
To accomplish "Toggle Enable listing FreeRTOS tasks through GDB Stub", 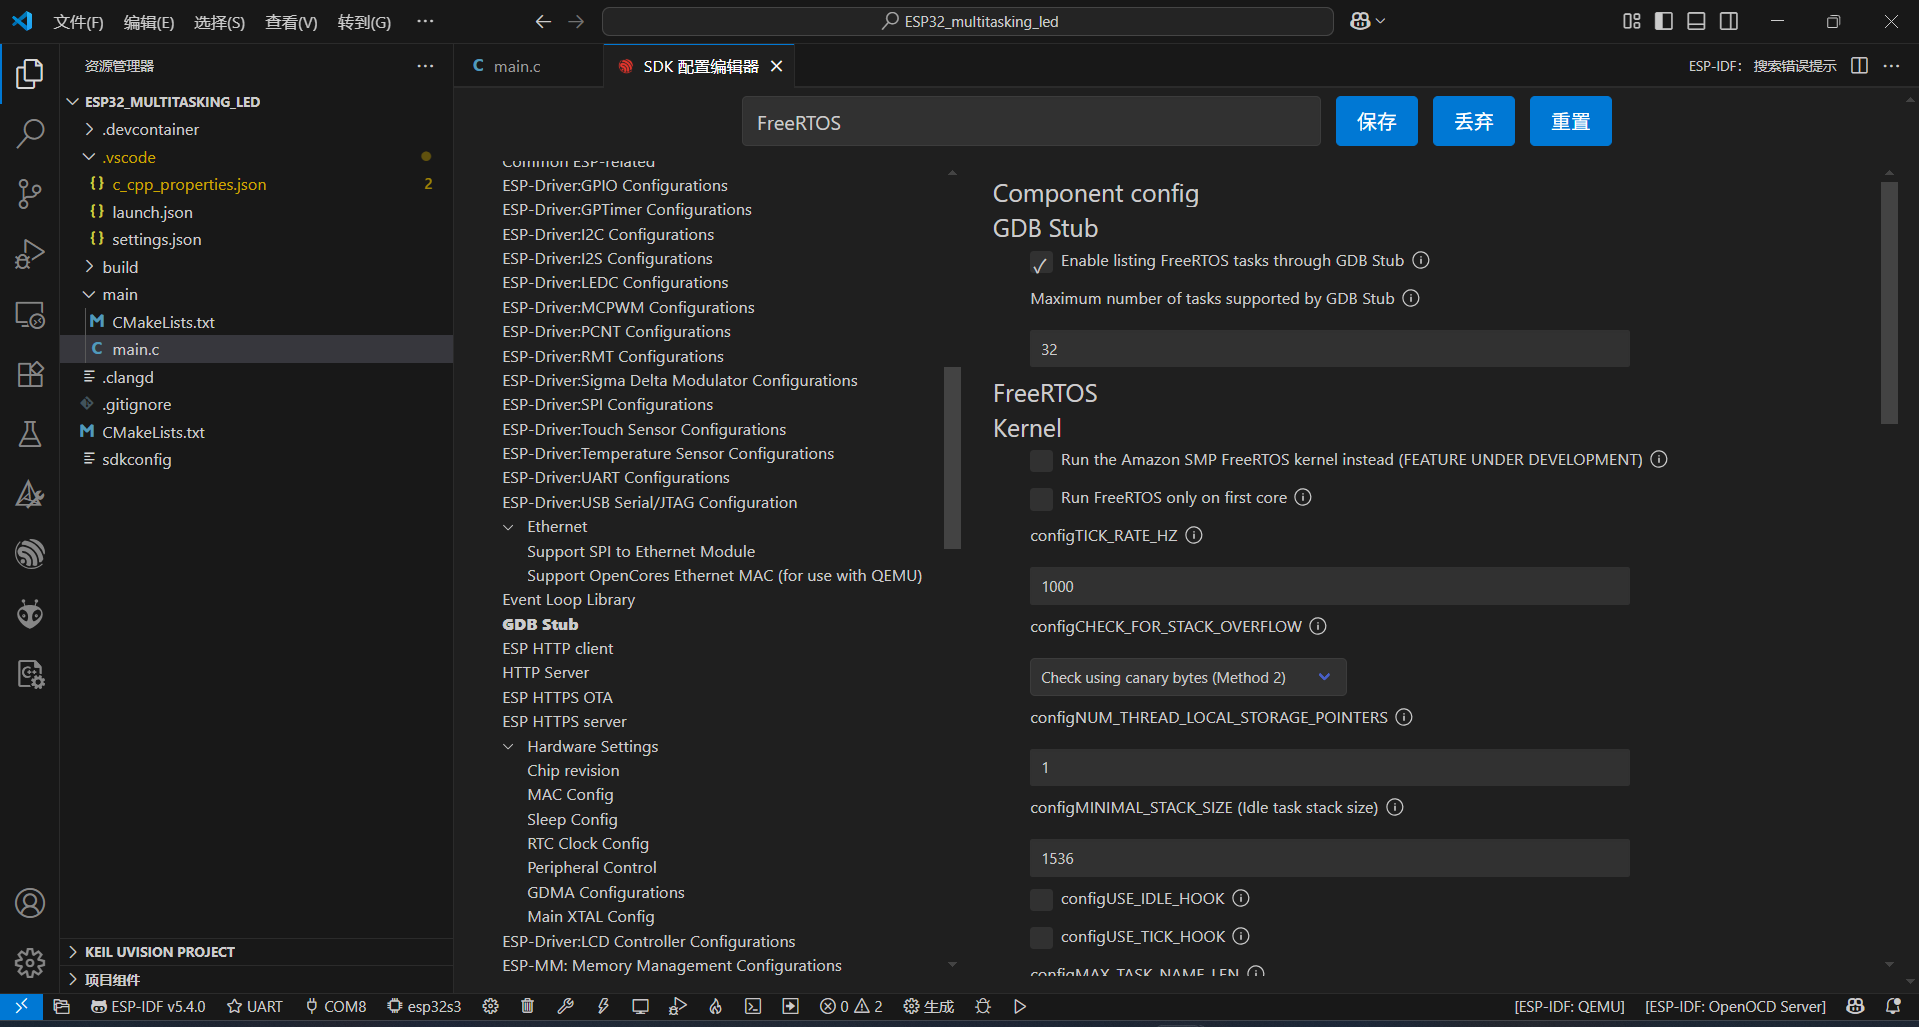I will [x=1041, y=264].
